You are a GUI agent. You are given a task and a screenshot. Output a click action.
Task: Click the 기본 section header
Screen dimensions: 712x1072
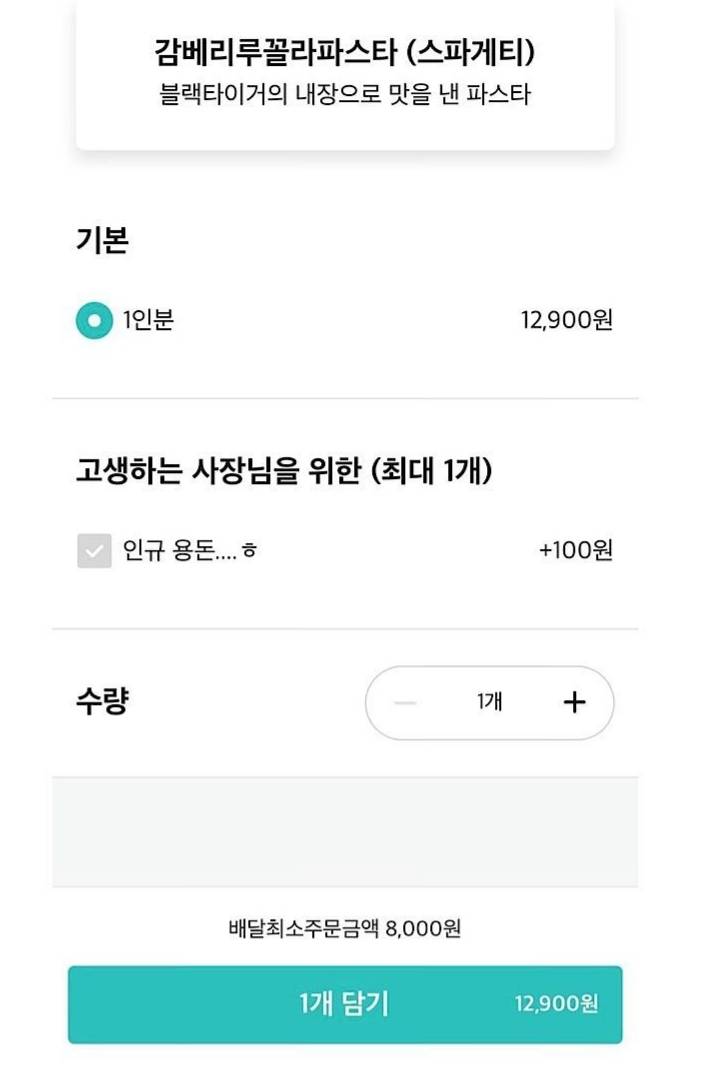pyautogui.click(x=102, y=241)
